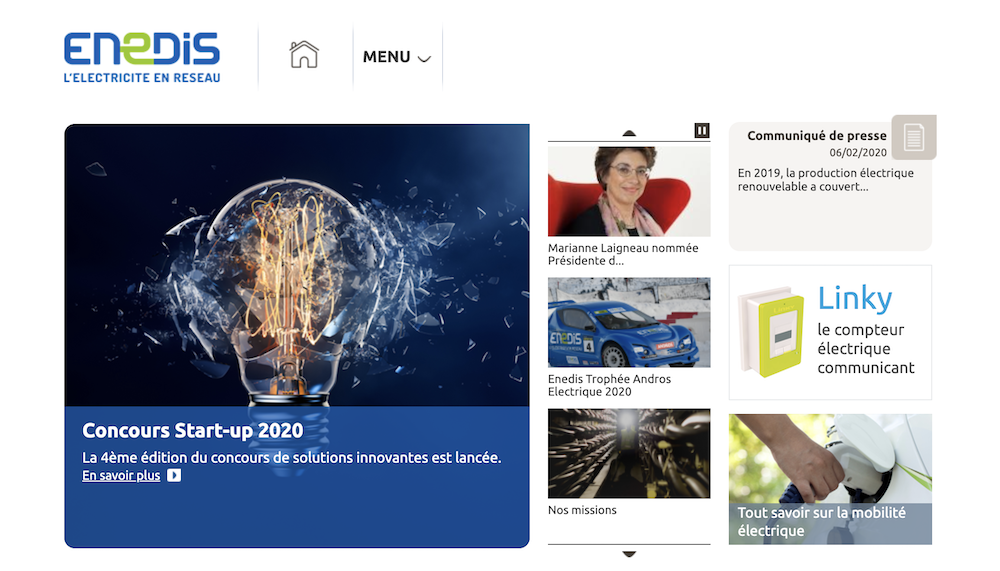Image resolution: width=1000 pixels, height=571 pixels.
Task: Open the MENU dropdown
Action: 397,57
